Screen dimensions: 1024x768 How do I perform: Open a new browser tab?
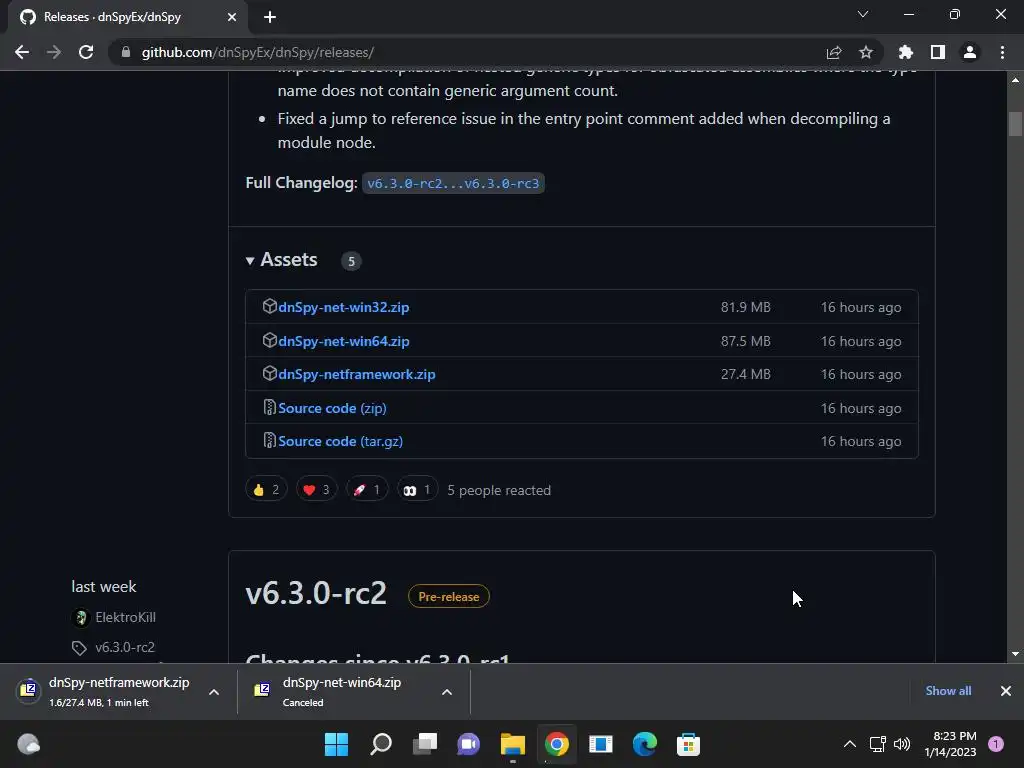pos(270,17)
